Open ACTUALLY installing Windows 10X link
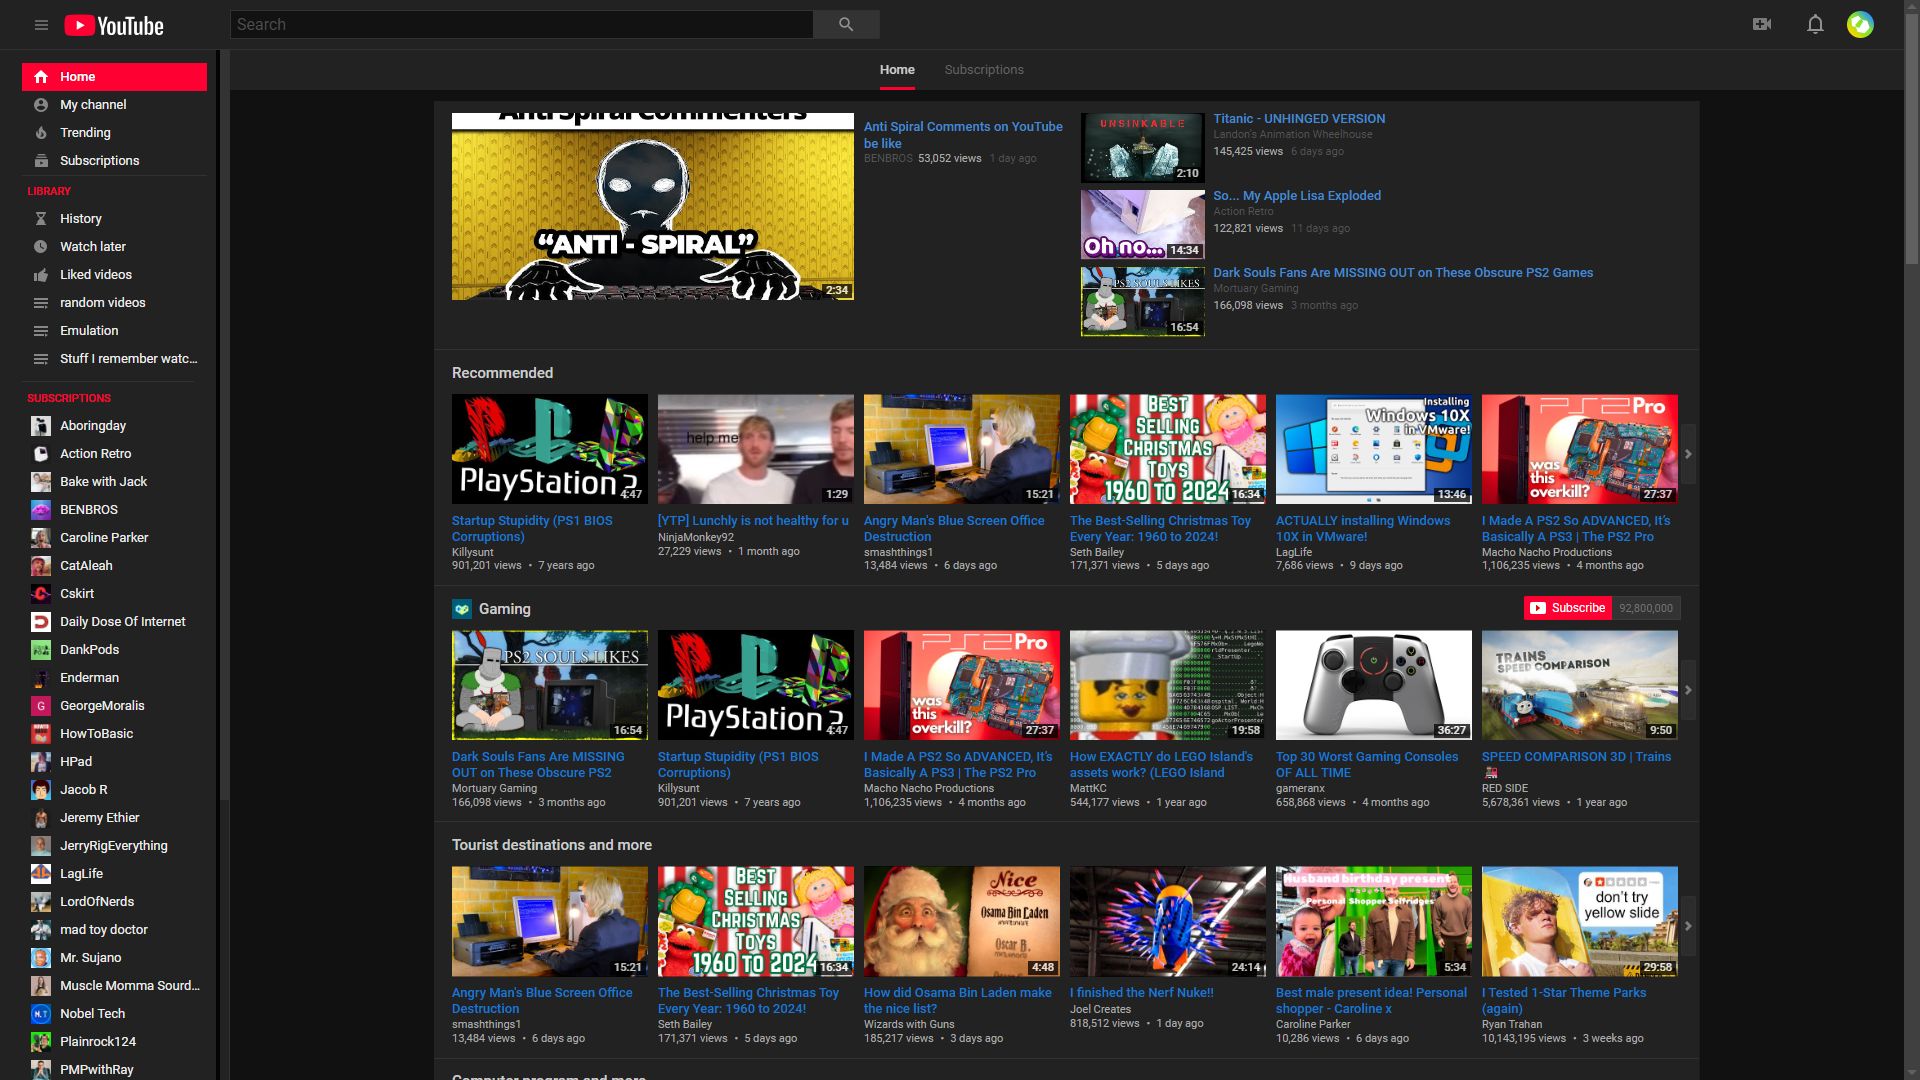 (1363, 529)
